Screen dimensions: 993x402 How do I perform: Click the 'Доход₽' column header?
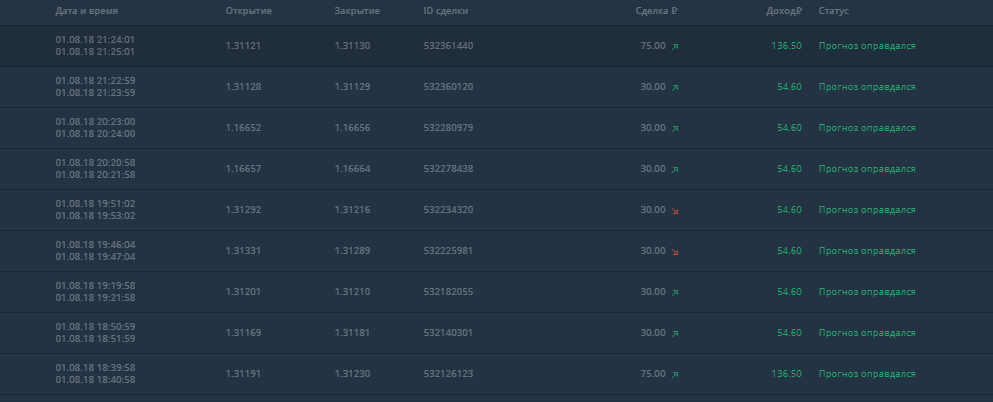coord(784,11)
